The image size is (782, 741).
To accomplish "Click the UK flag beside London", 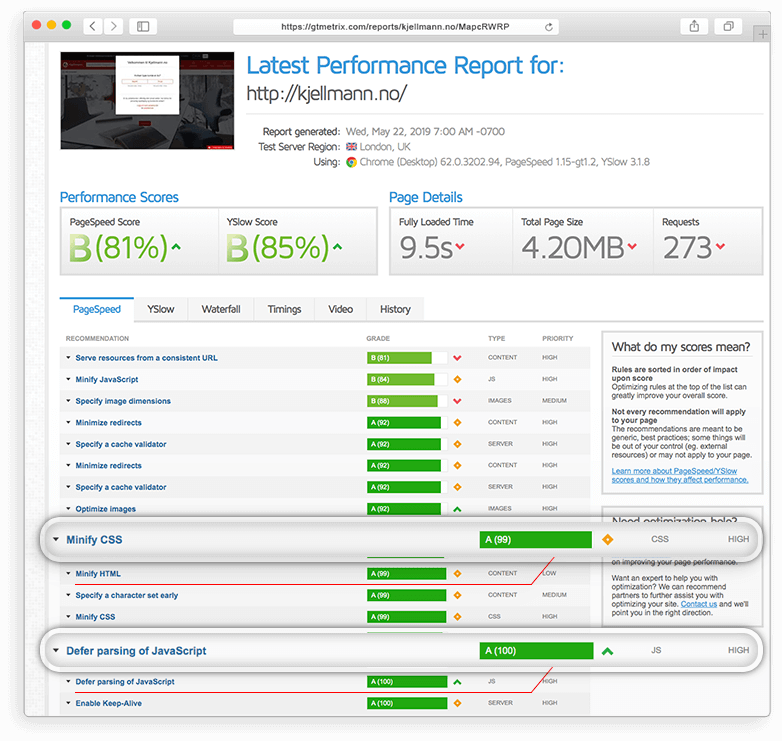I will pos(352,147).
